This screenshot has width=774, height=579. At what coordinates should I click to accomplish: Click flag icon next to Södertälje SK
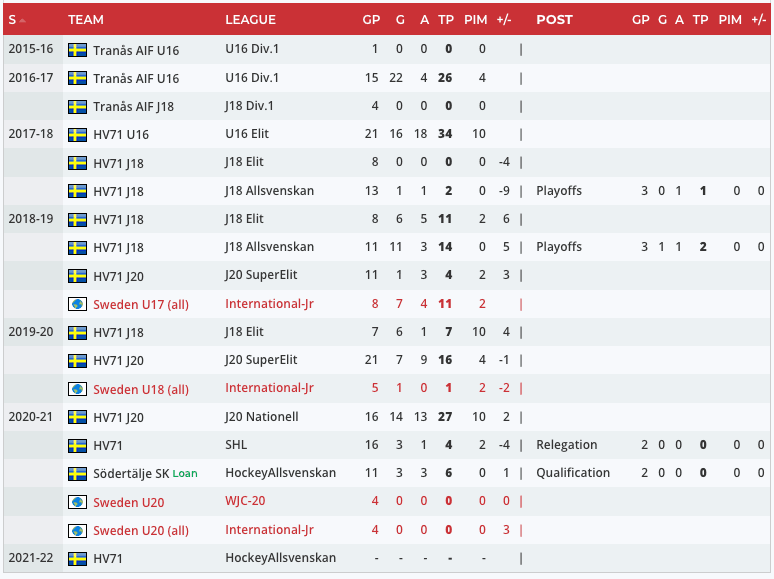click(77, 473)
